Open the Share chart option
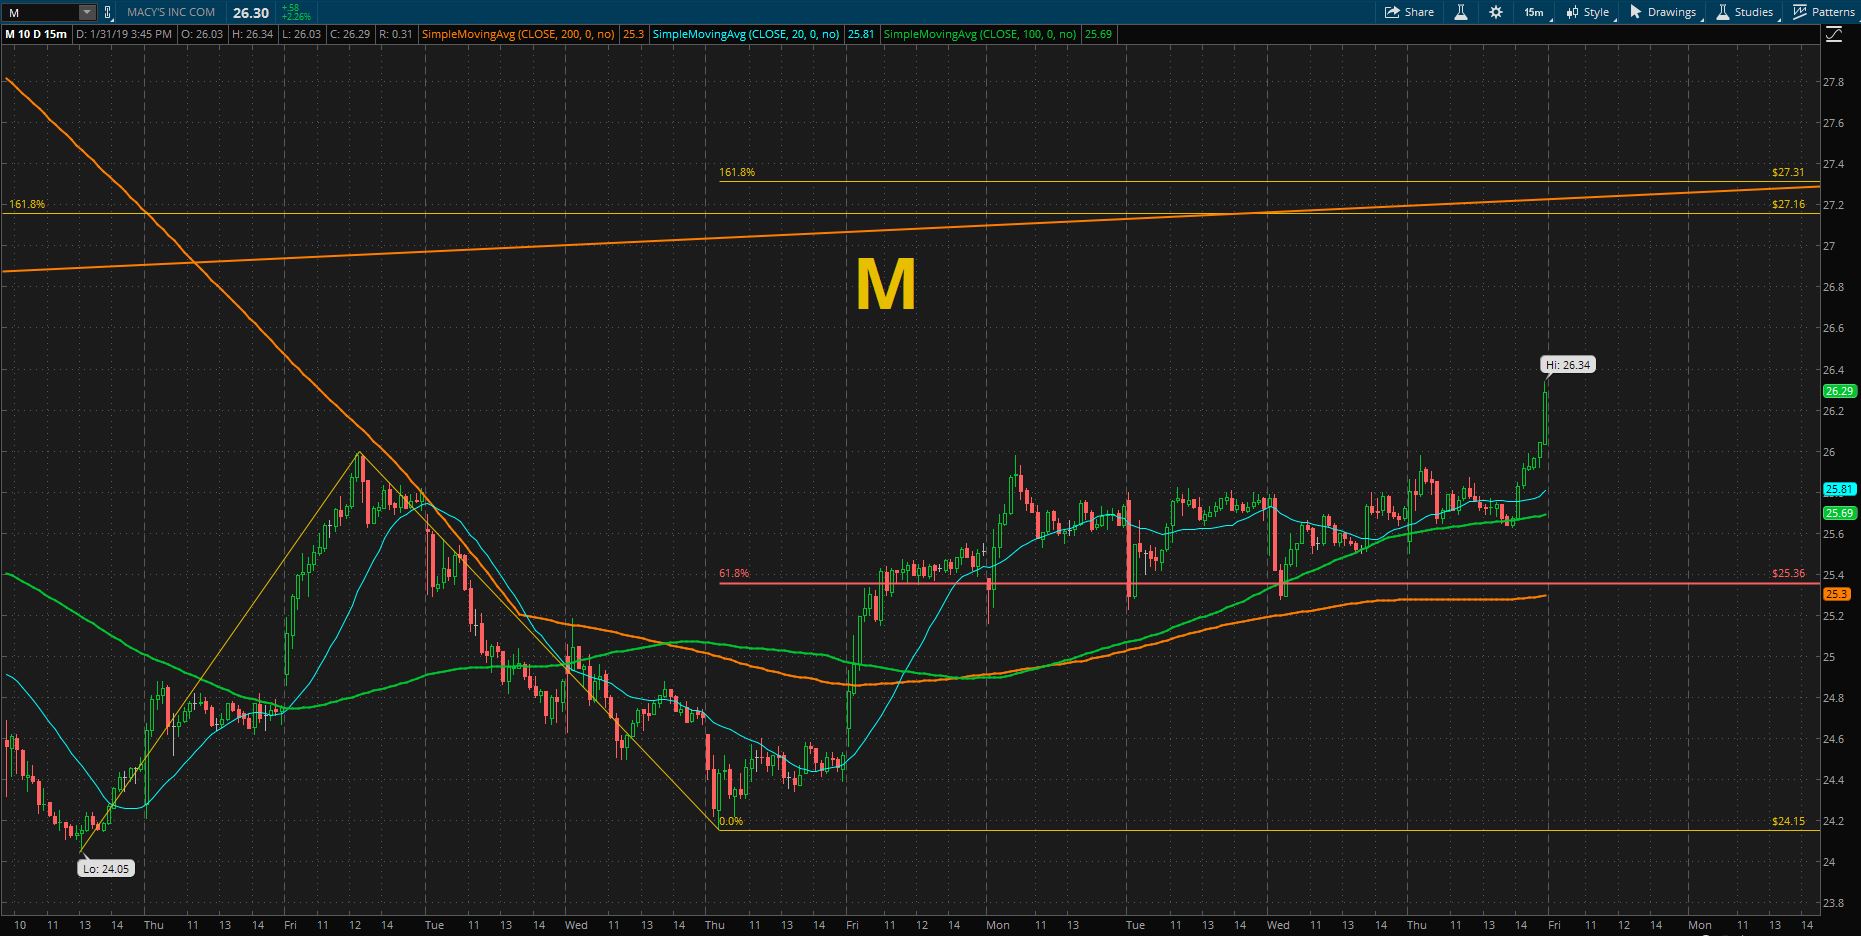The image size is (1861, 936). [1409, 12]
